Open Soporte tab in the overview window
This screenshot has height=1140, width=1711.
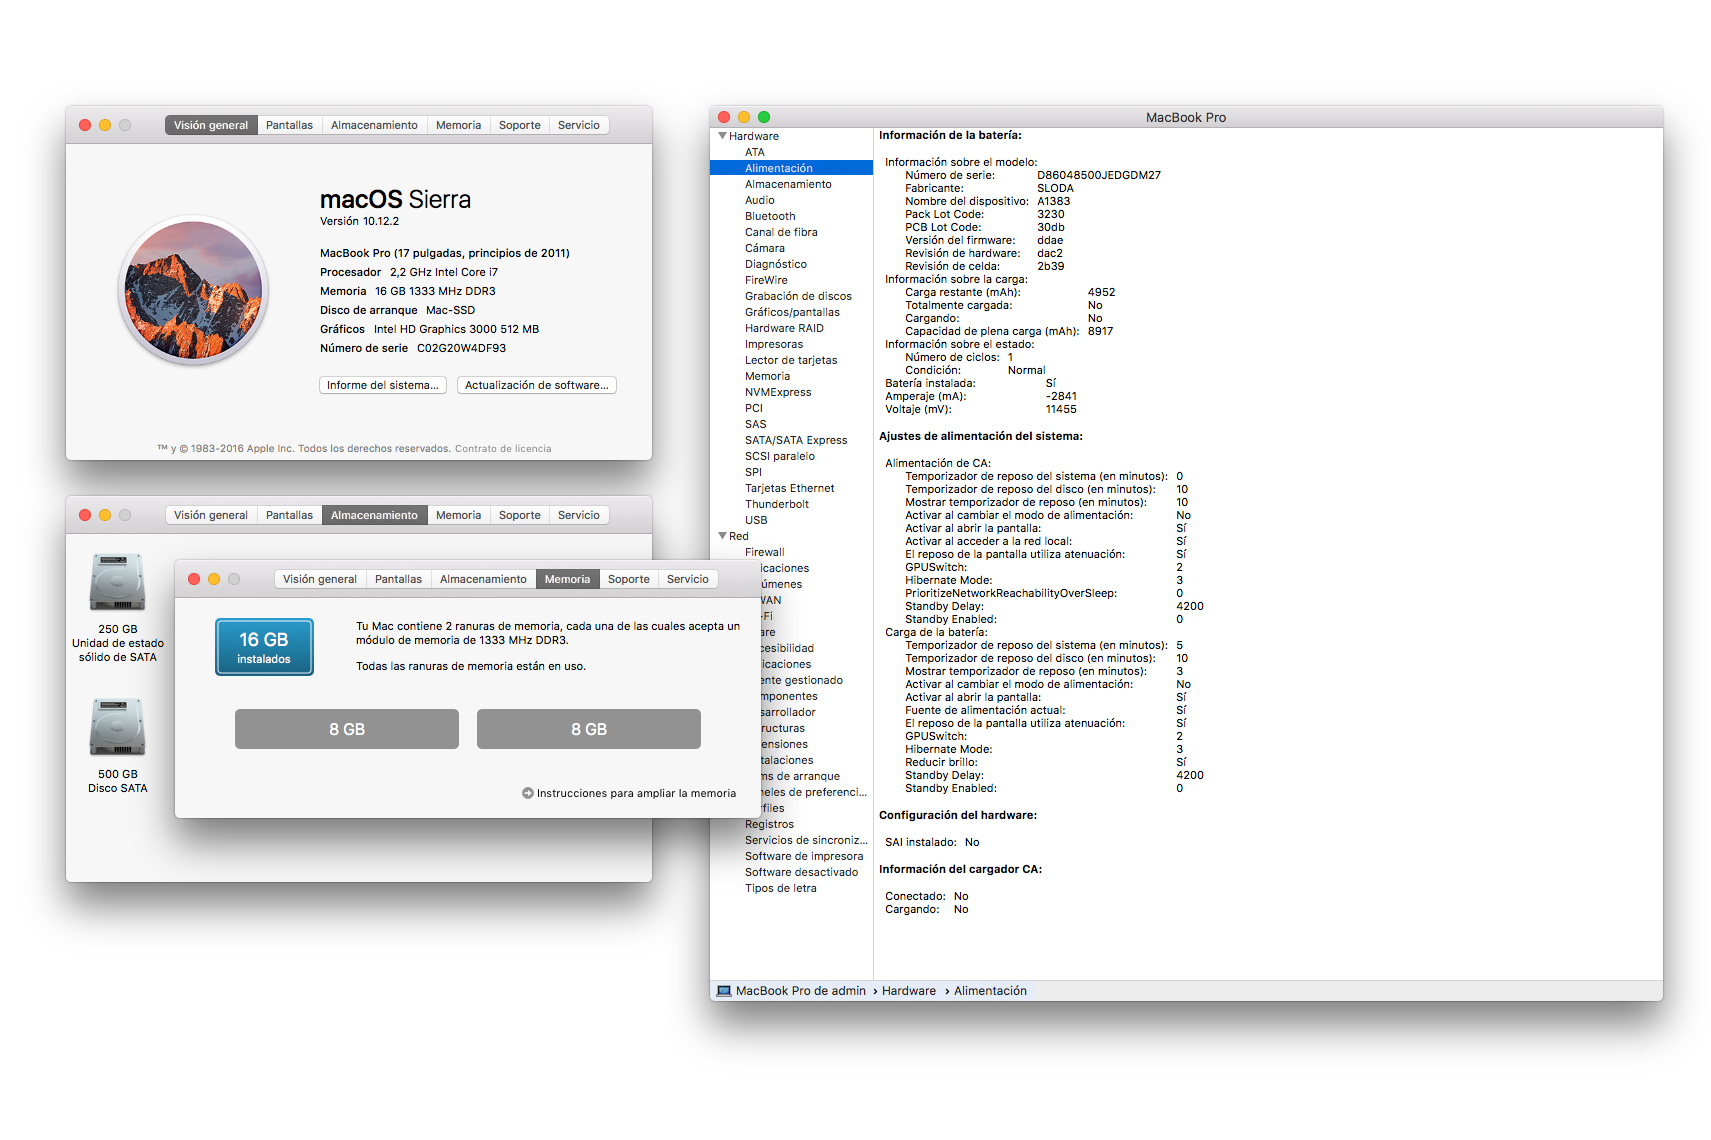pos(520,125)
